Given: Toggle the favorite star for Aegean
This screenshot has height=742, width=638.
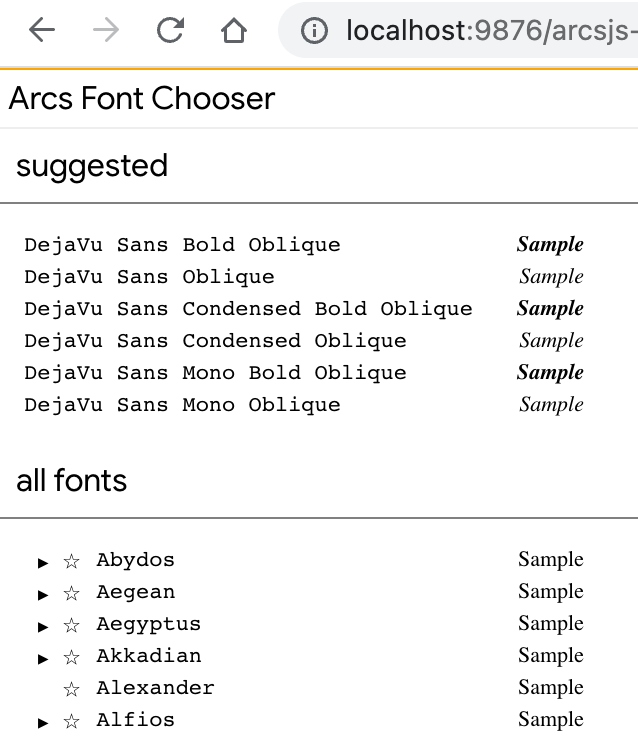Looking at the screenshot, I should pyautogui.click(x=71, y=593).
